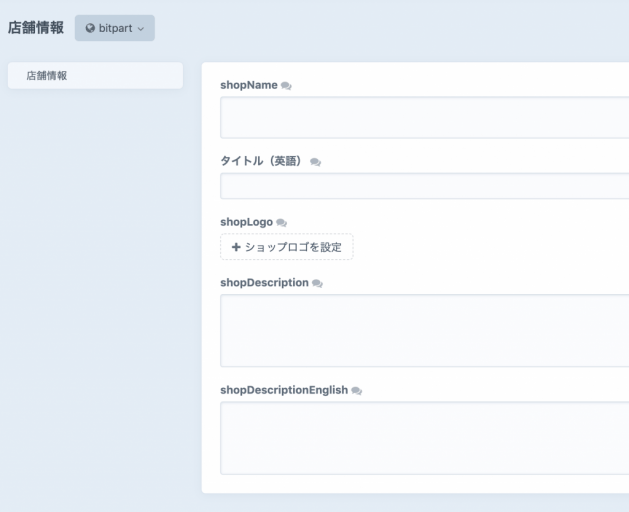
Task: Click the comment icon next to タイトル（英語）
Action: [x=315, y=161]
